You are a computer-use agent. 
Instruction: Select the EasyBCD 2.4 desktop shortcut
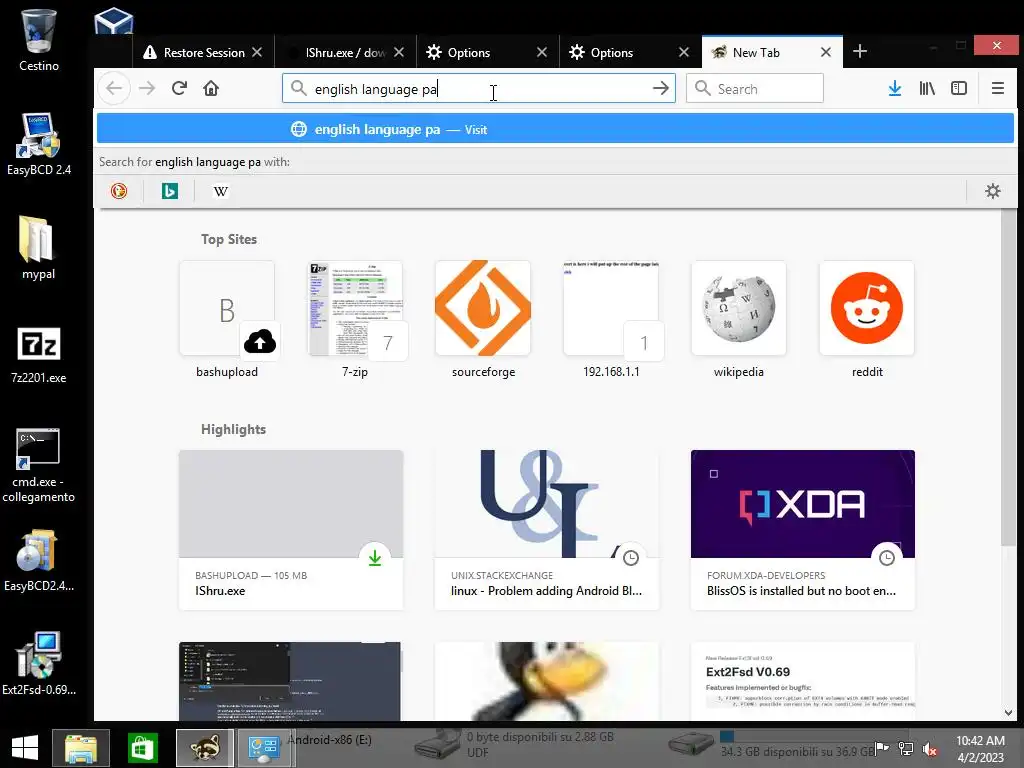pyautogui.click(x=39, y=144)
